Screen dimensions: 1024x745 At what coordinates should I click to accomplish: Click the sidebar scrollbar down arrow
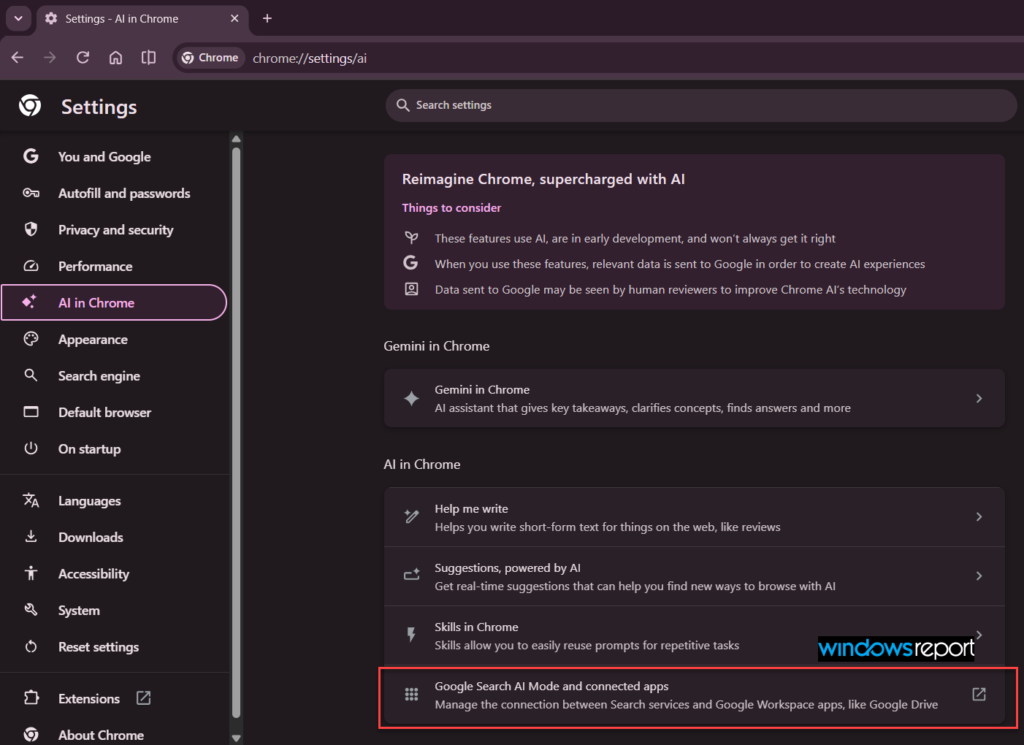pos(236,738)
